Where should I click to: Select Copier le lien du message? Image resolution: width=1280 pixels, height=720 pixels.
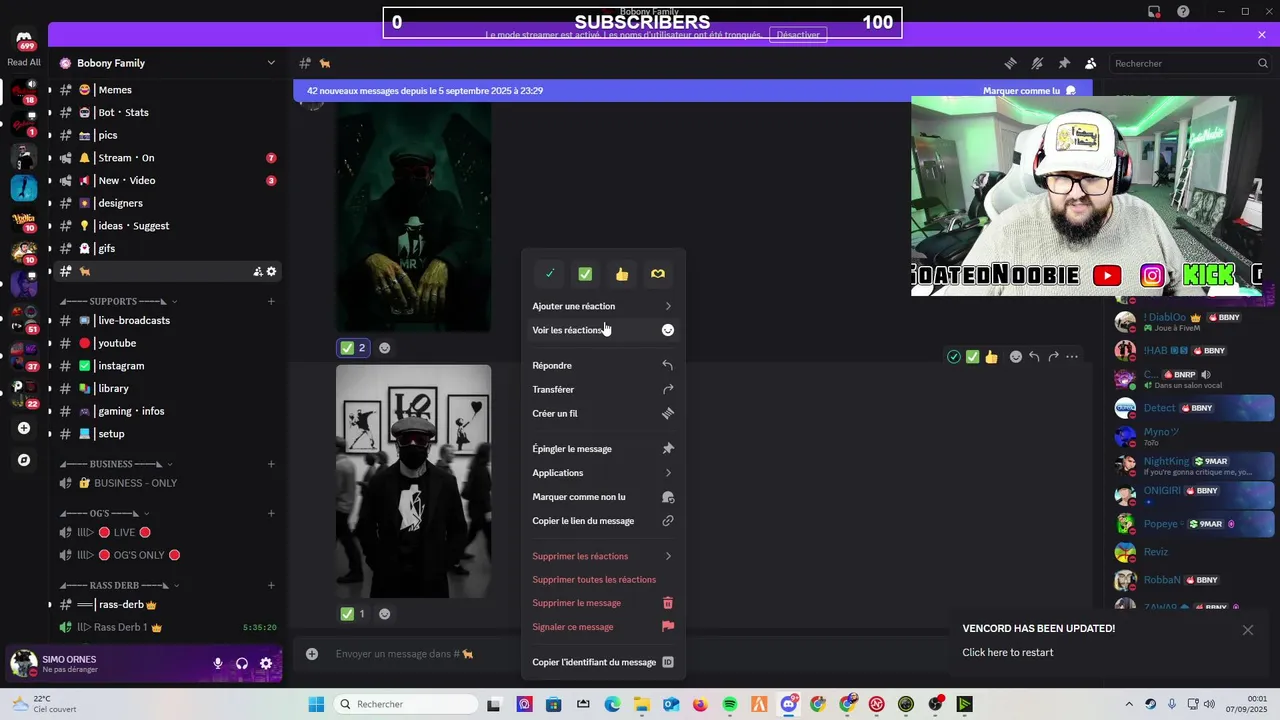tap(602, 521)
